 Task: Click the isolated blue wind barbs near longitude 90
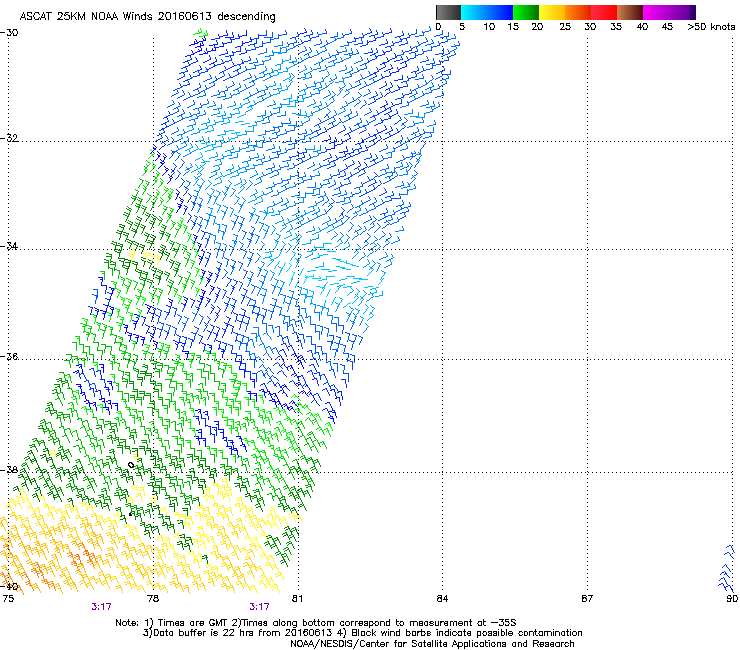click(x=727, y=568)
